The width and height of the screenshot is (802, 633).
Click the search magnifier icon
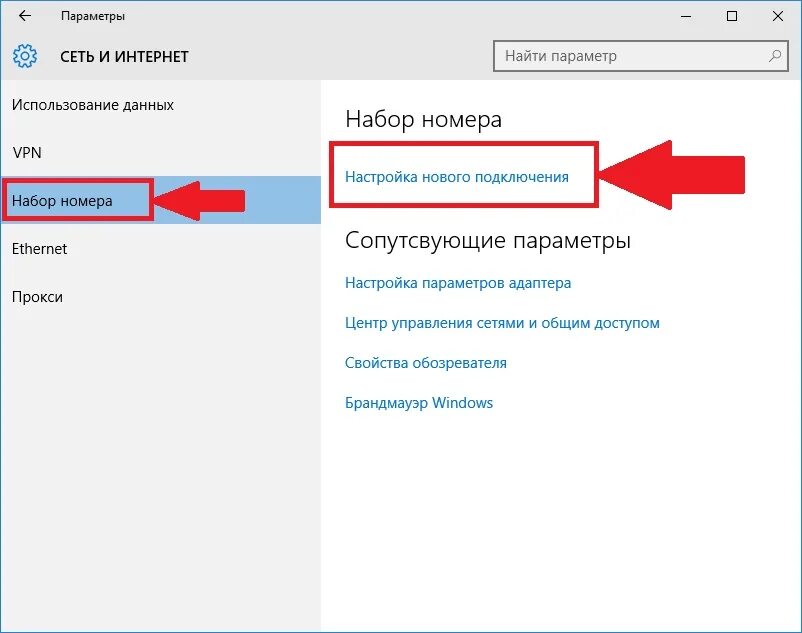coord(775,56)
